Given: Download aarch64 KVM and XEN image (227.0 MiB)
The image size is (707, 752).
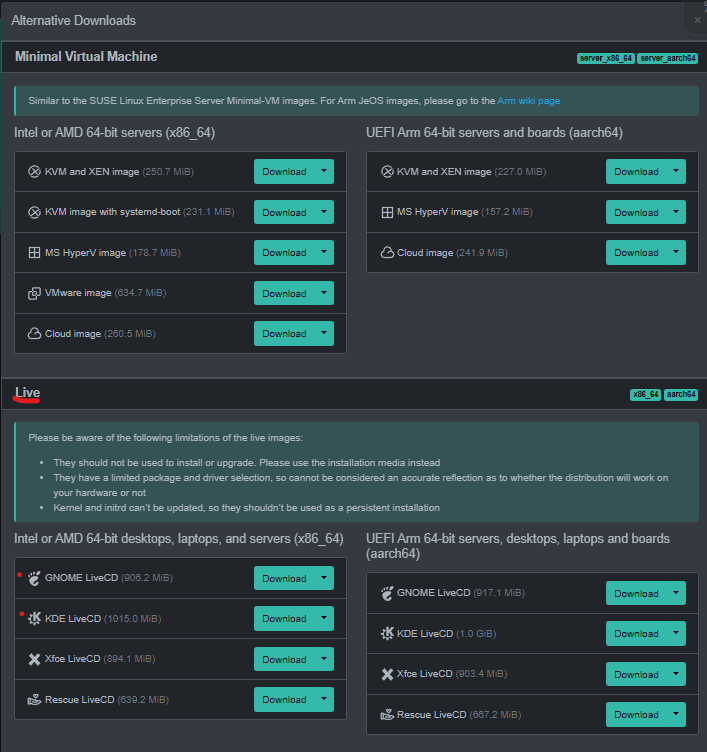Looking at the screenshot, I should pyautogui.click(x=636, y=172).
